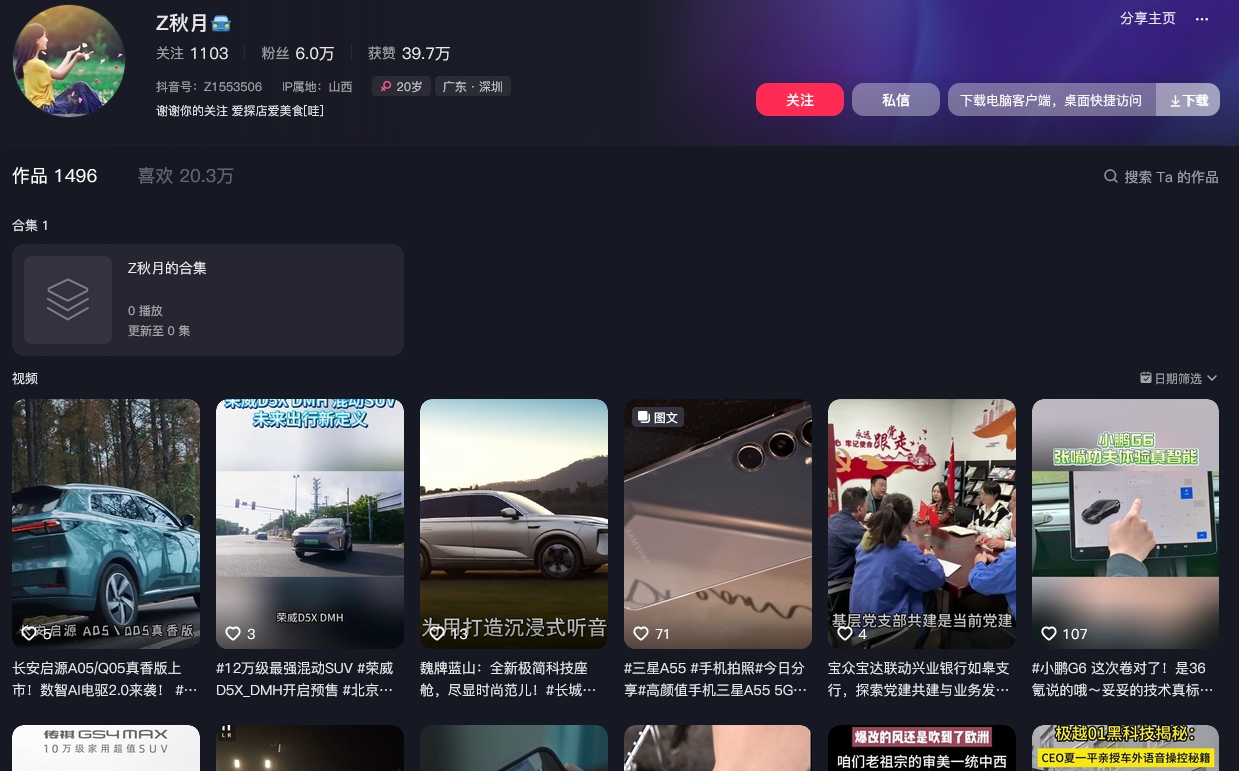Image resolution: width=1239 pixels, height=771 pixels.
Task: Open the three-dot more options menu
Action: pyautogui.click(x=1202, y=19)
